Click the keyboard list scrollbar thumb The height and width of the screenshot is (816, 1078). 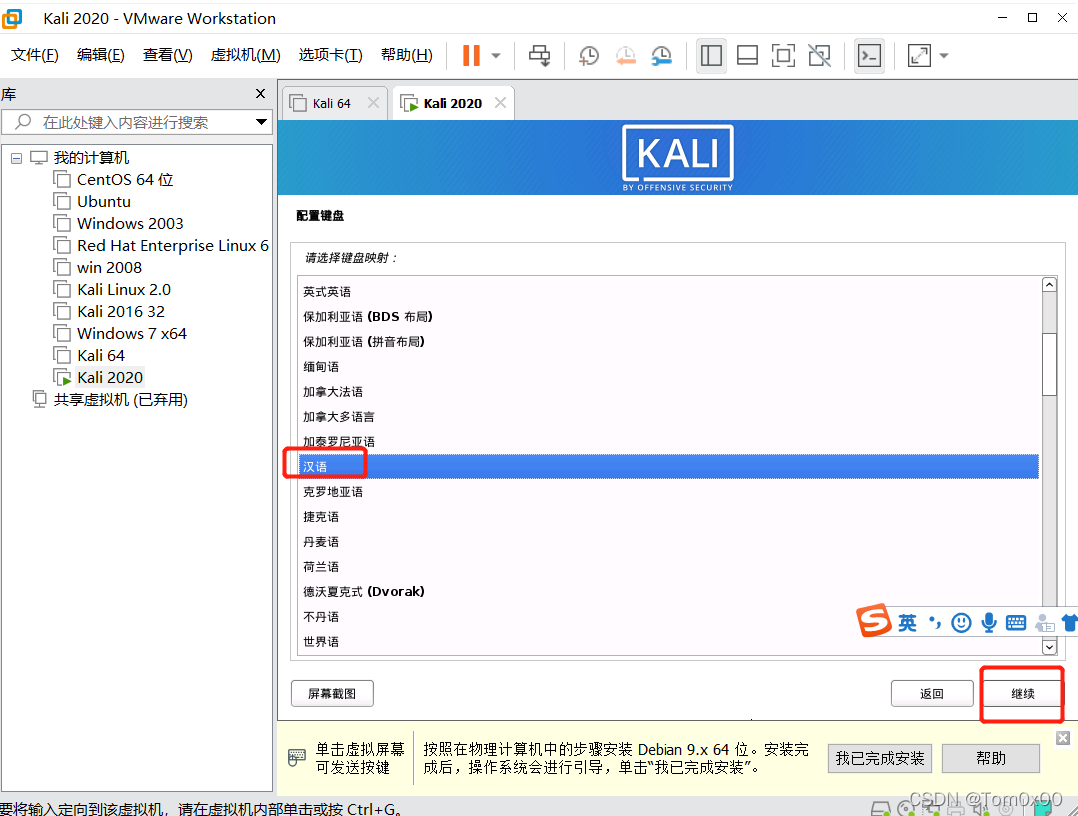[1049, 364]
